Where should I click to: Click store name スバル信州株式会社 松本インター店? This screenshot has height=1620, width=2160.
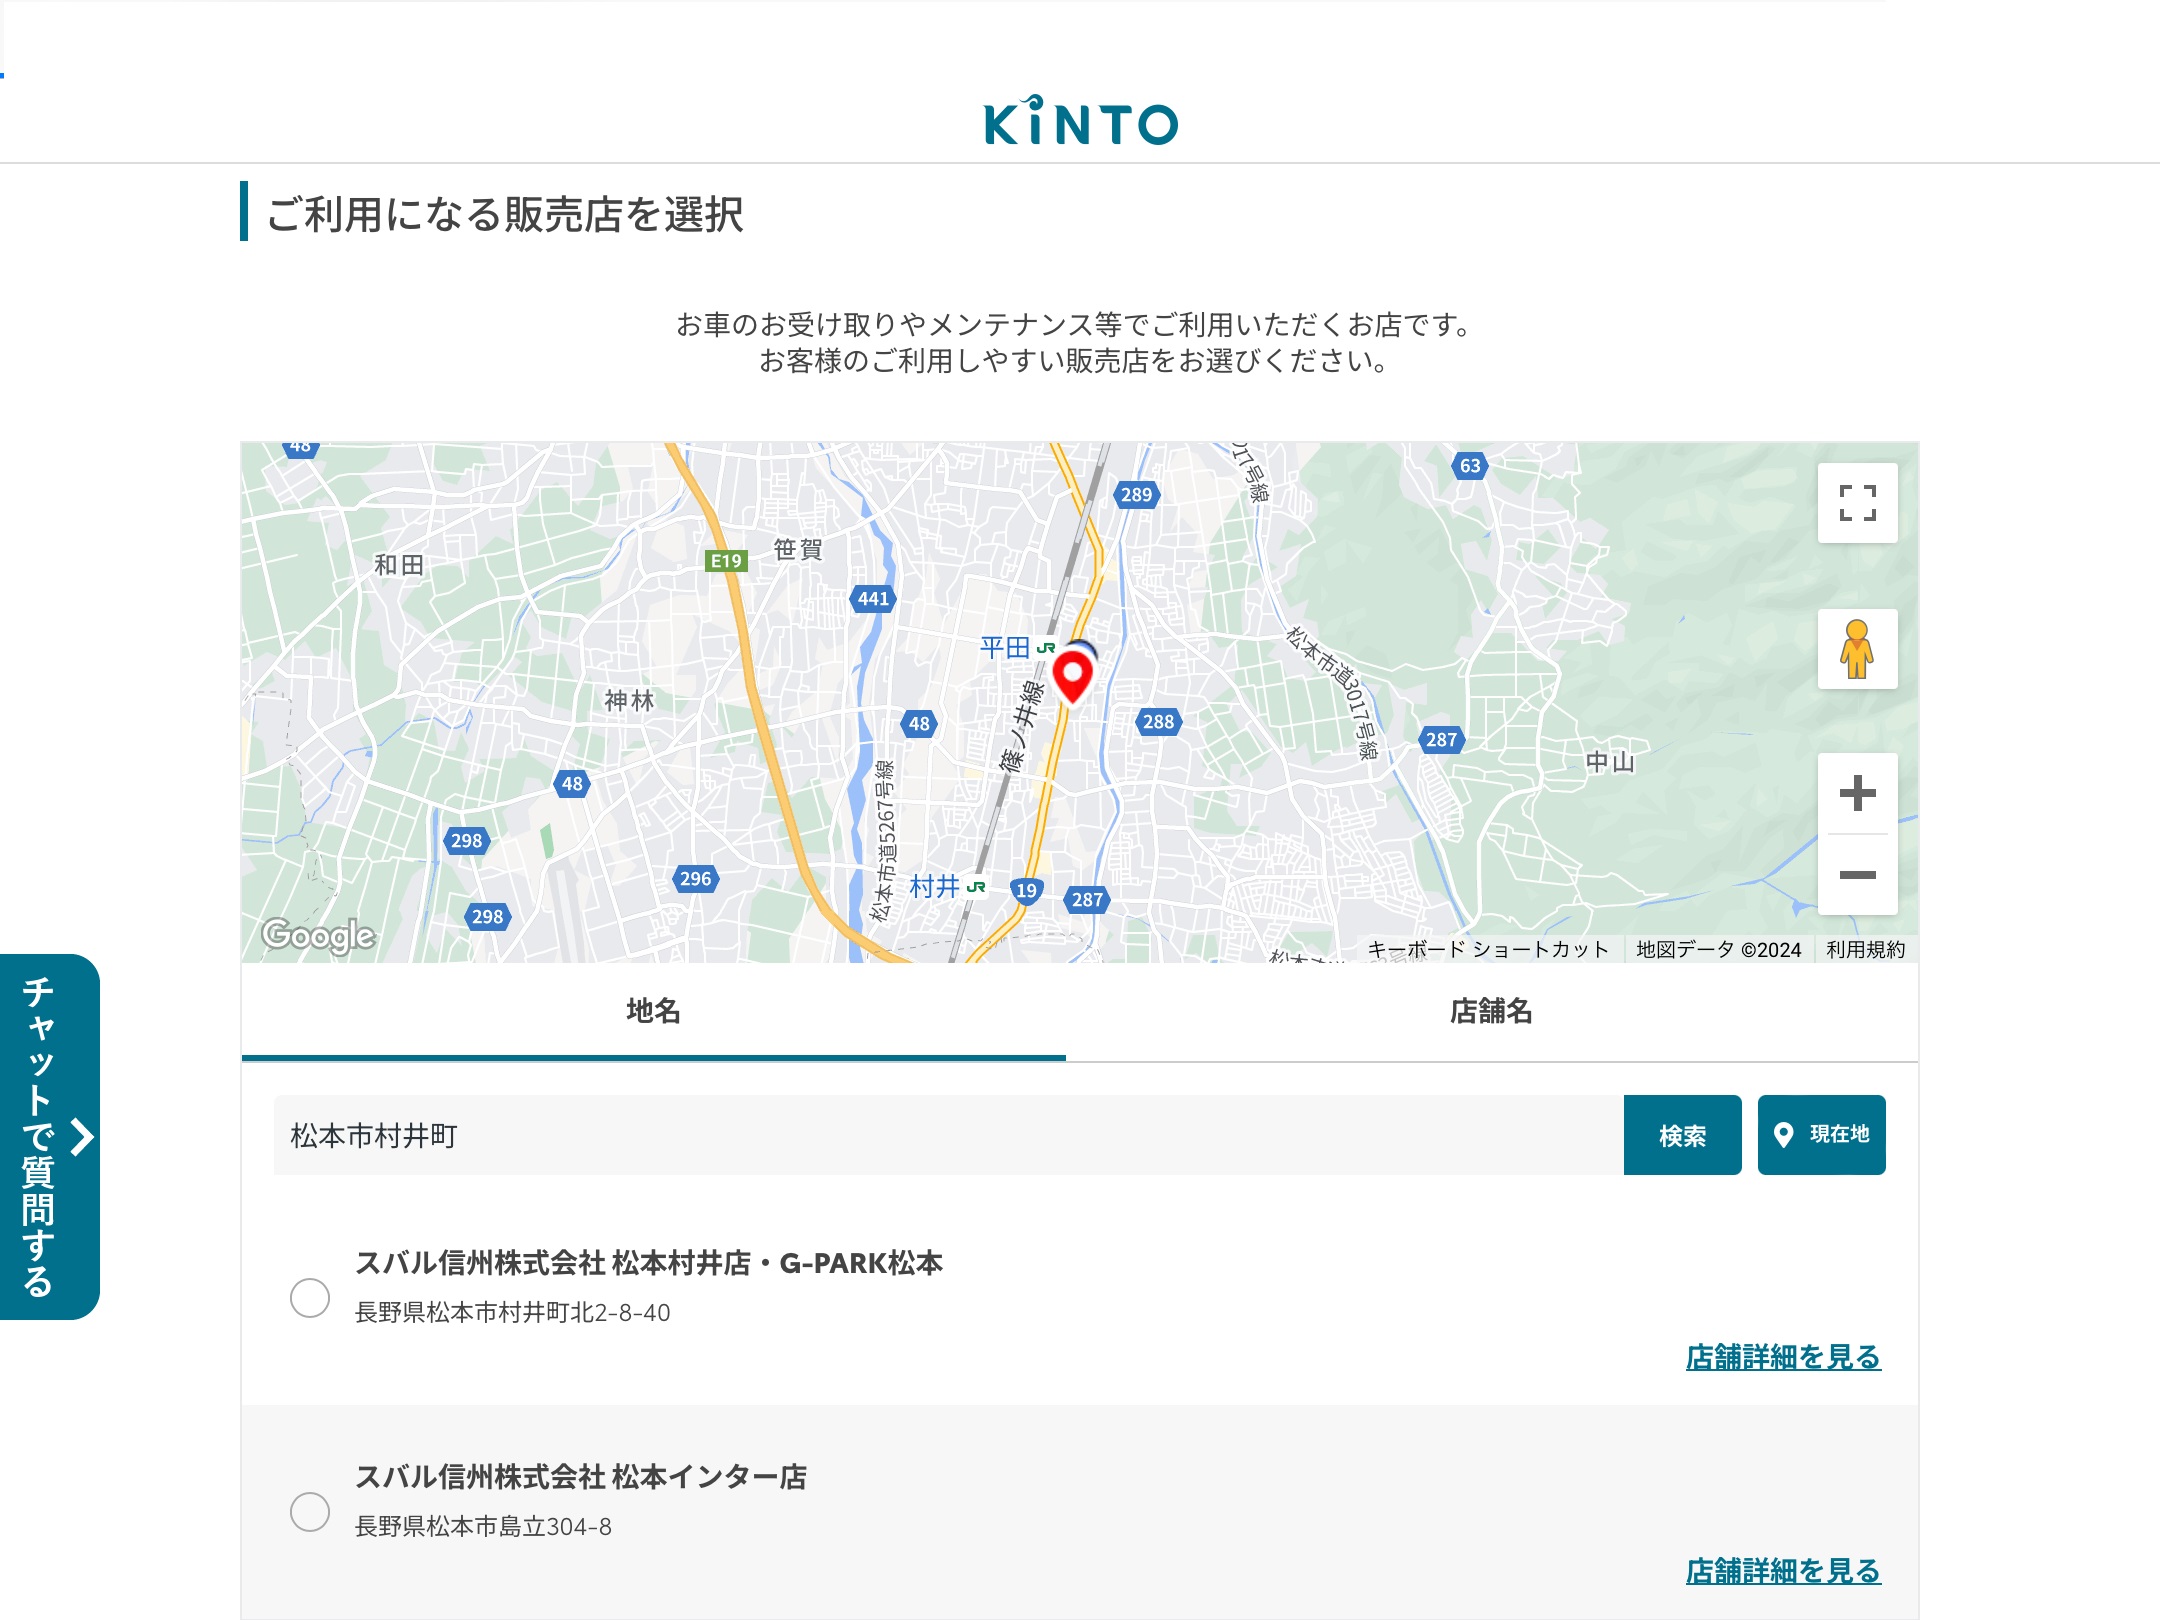(x=581, y=1477)
